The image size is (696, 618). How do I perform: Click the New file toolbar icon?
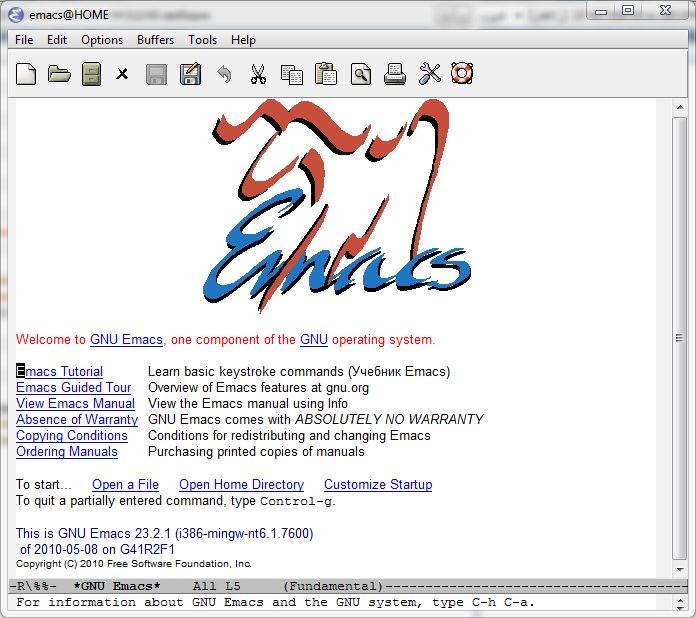click(26, 74)
